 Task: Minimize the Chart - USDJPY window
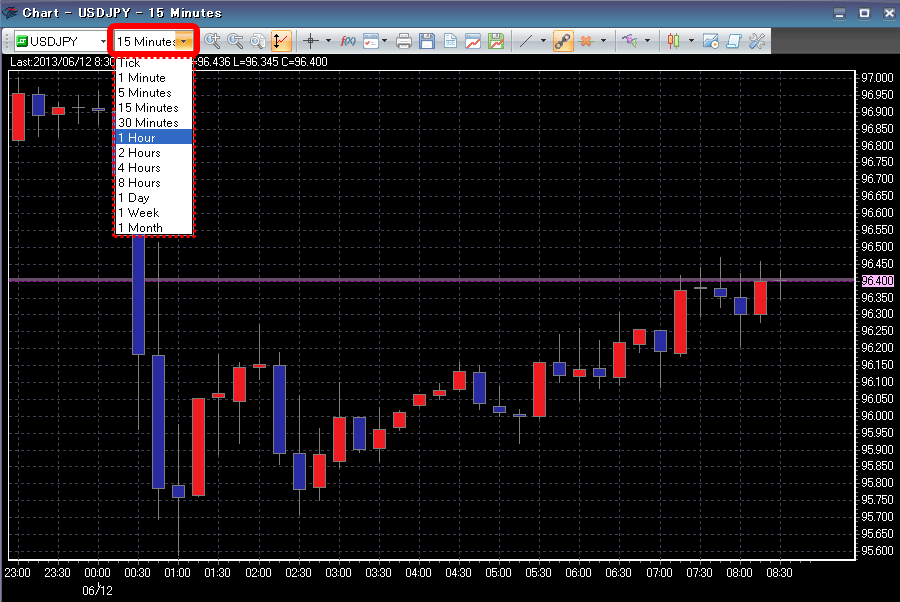(839, 13)
